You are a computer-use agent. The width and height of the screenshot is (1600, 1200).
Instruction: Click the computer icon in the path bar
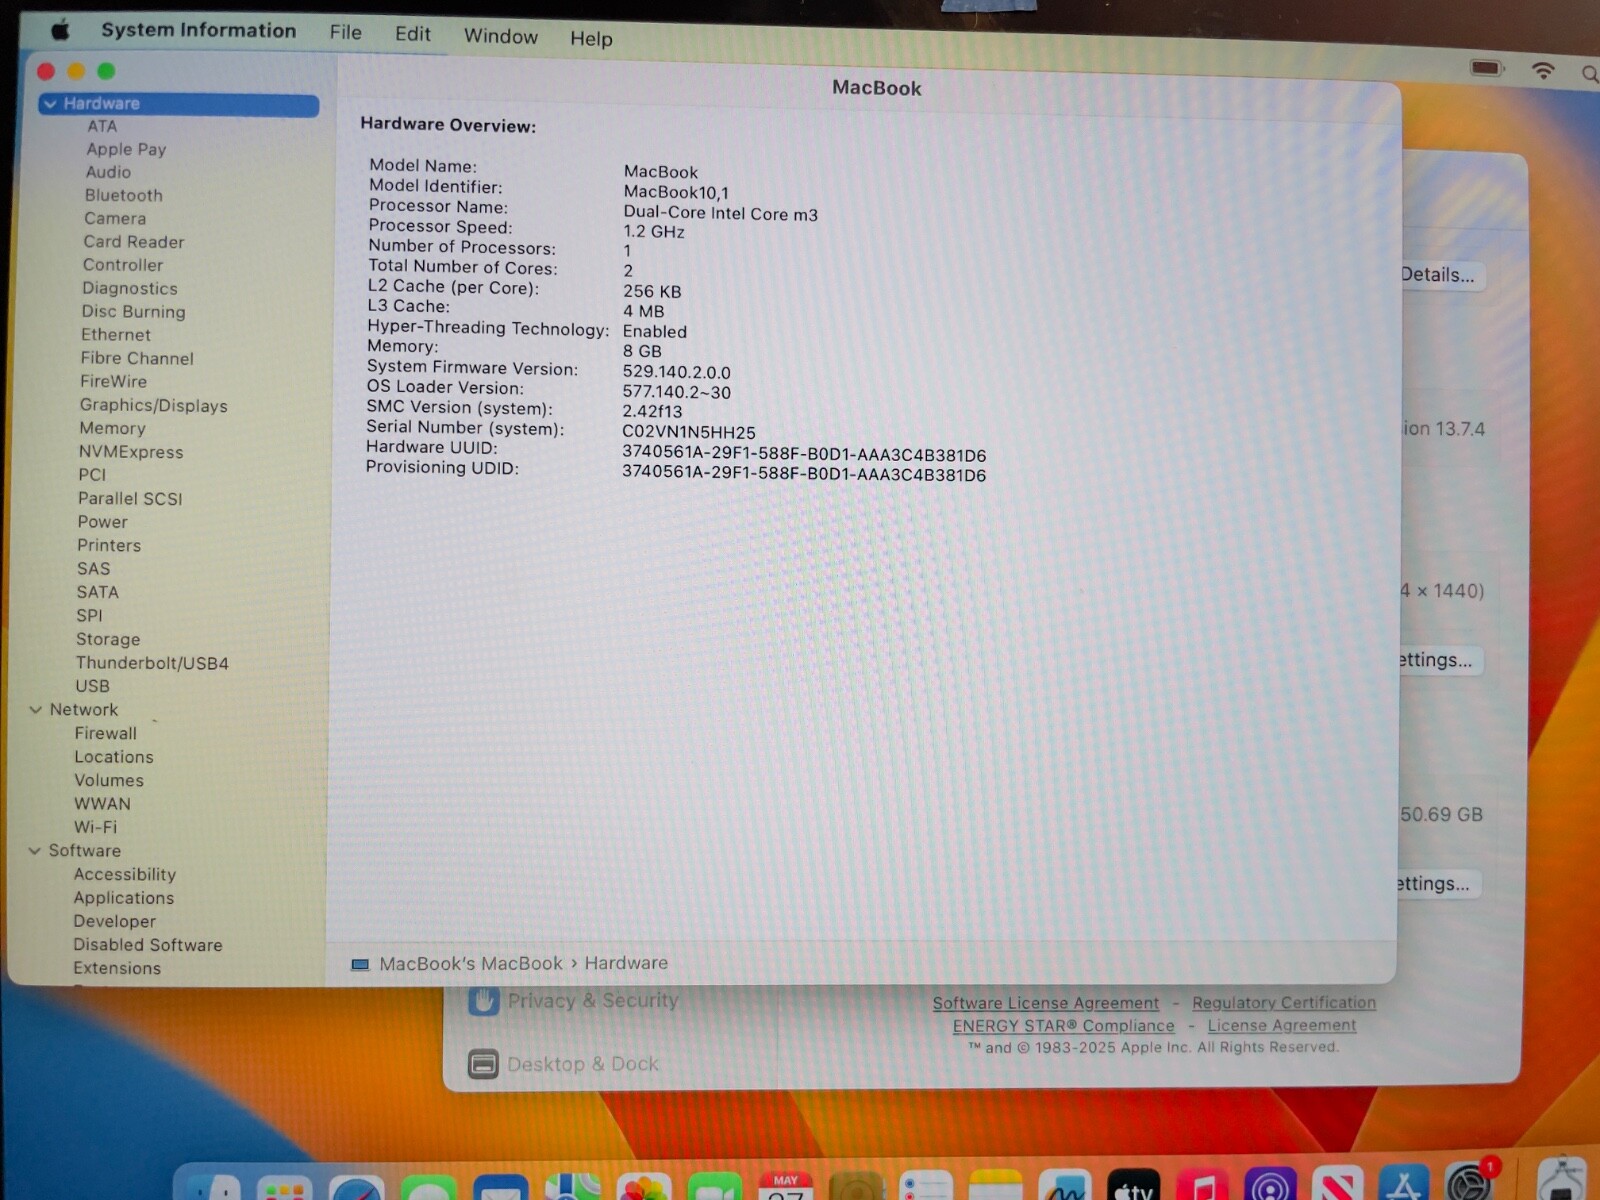[360, 964]
